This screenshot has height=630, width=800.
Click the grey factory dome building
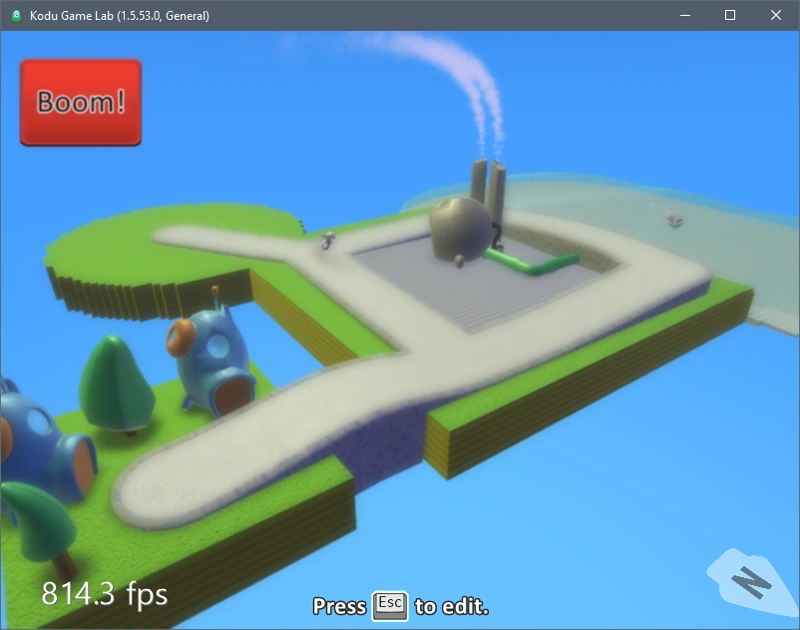point(461,230)
